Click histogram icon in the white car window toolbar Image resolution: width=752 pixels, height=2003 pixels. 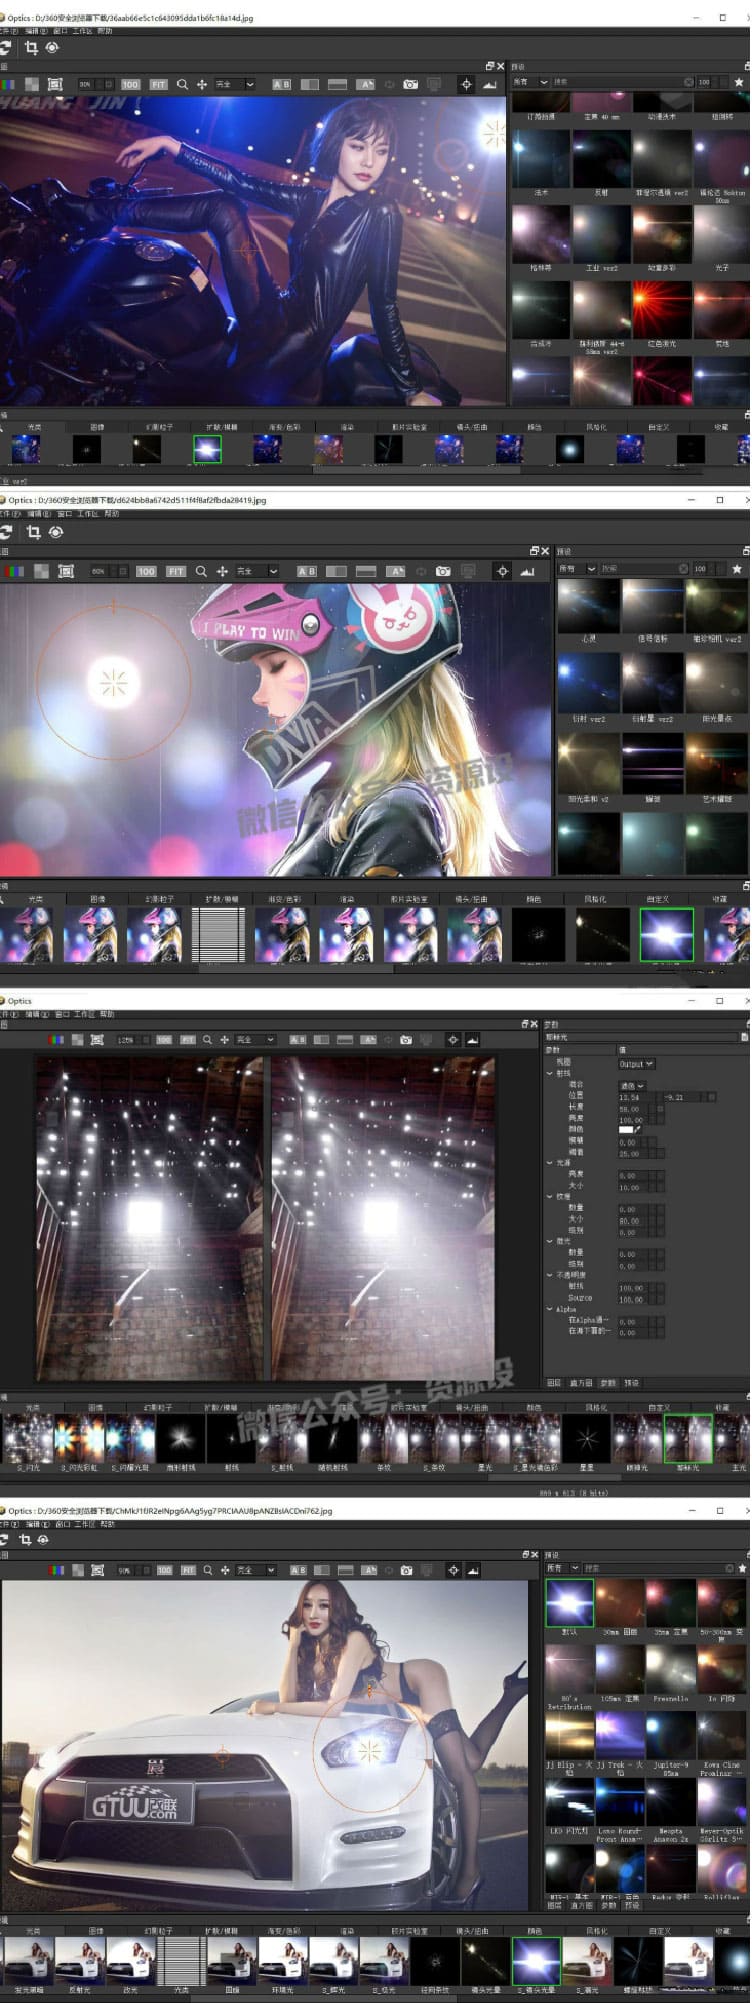point(473,1570)
